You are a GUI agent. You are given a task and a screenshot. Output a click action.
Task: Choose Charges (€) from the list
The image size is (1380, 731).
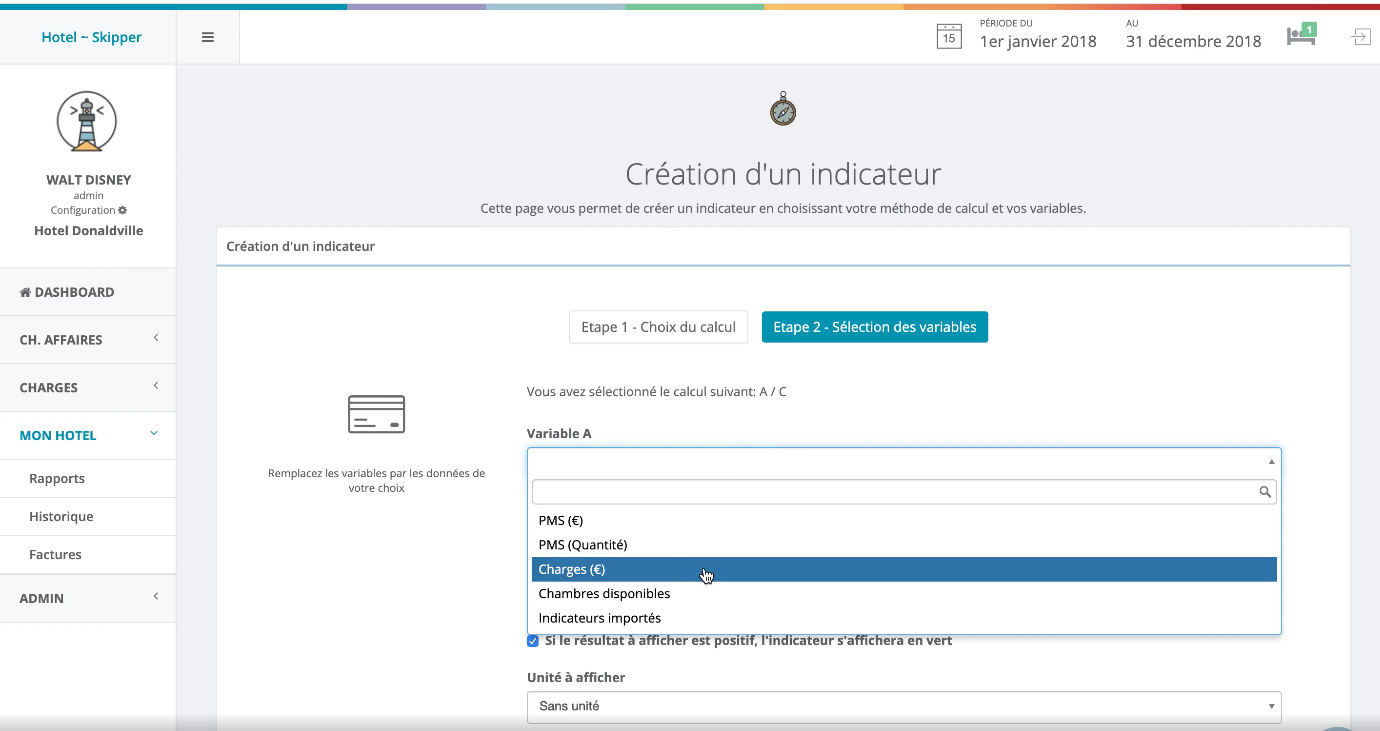click(x=904, y=569)
